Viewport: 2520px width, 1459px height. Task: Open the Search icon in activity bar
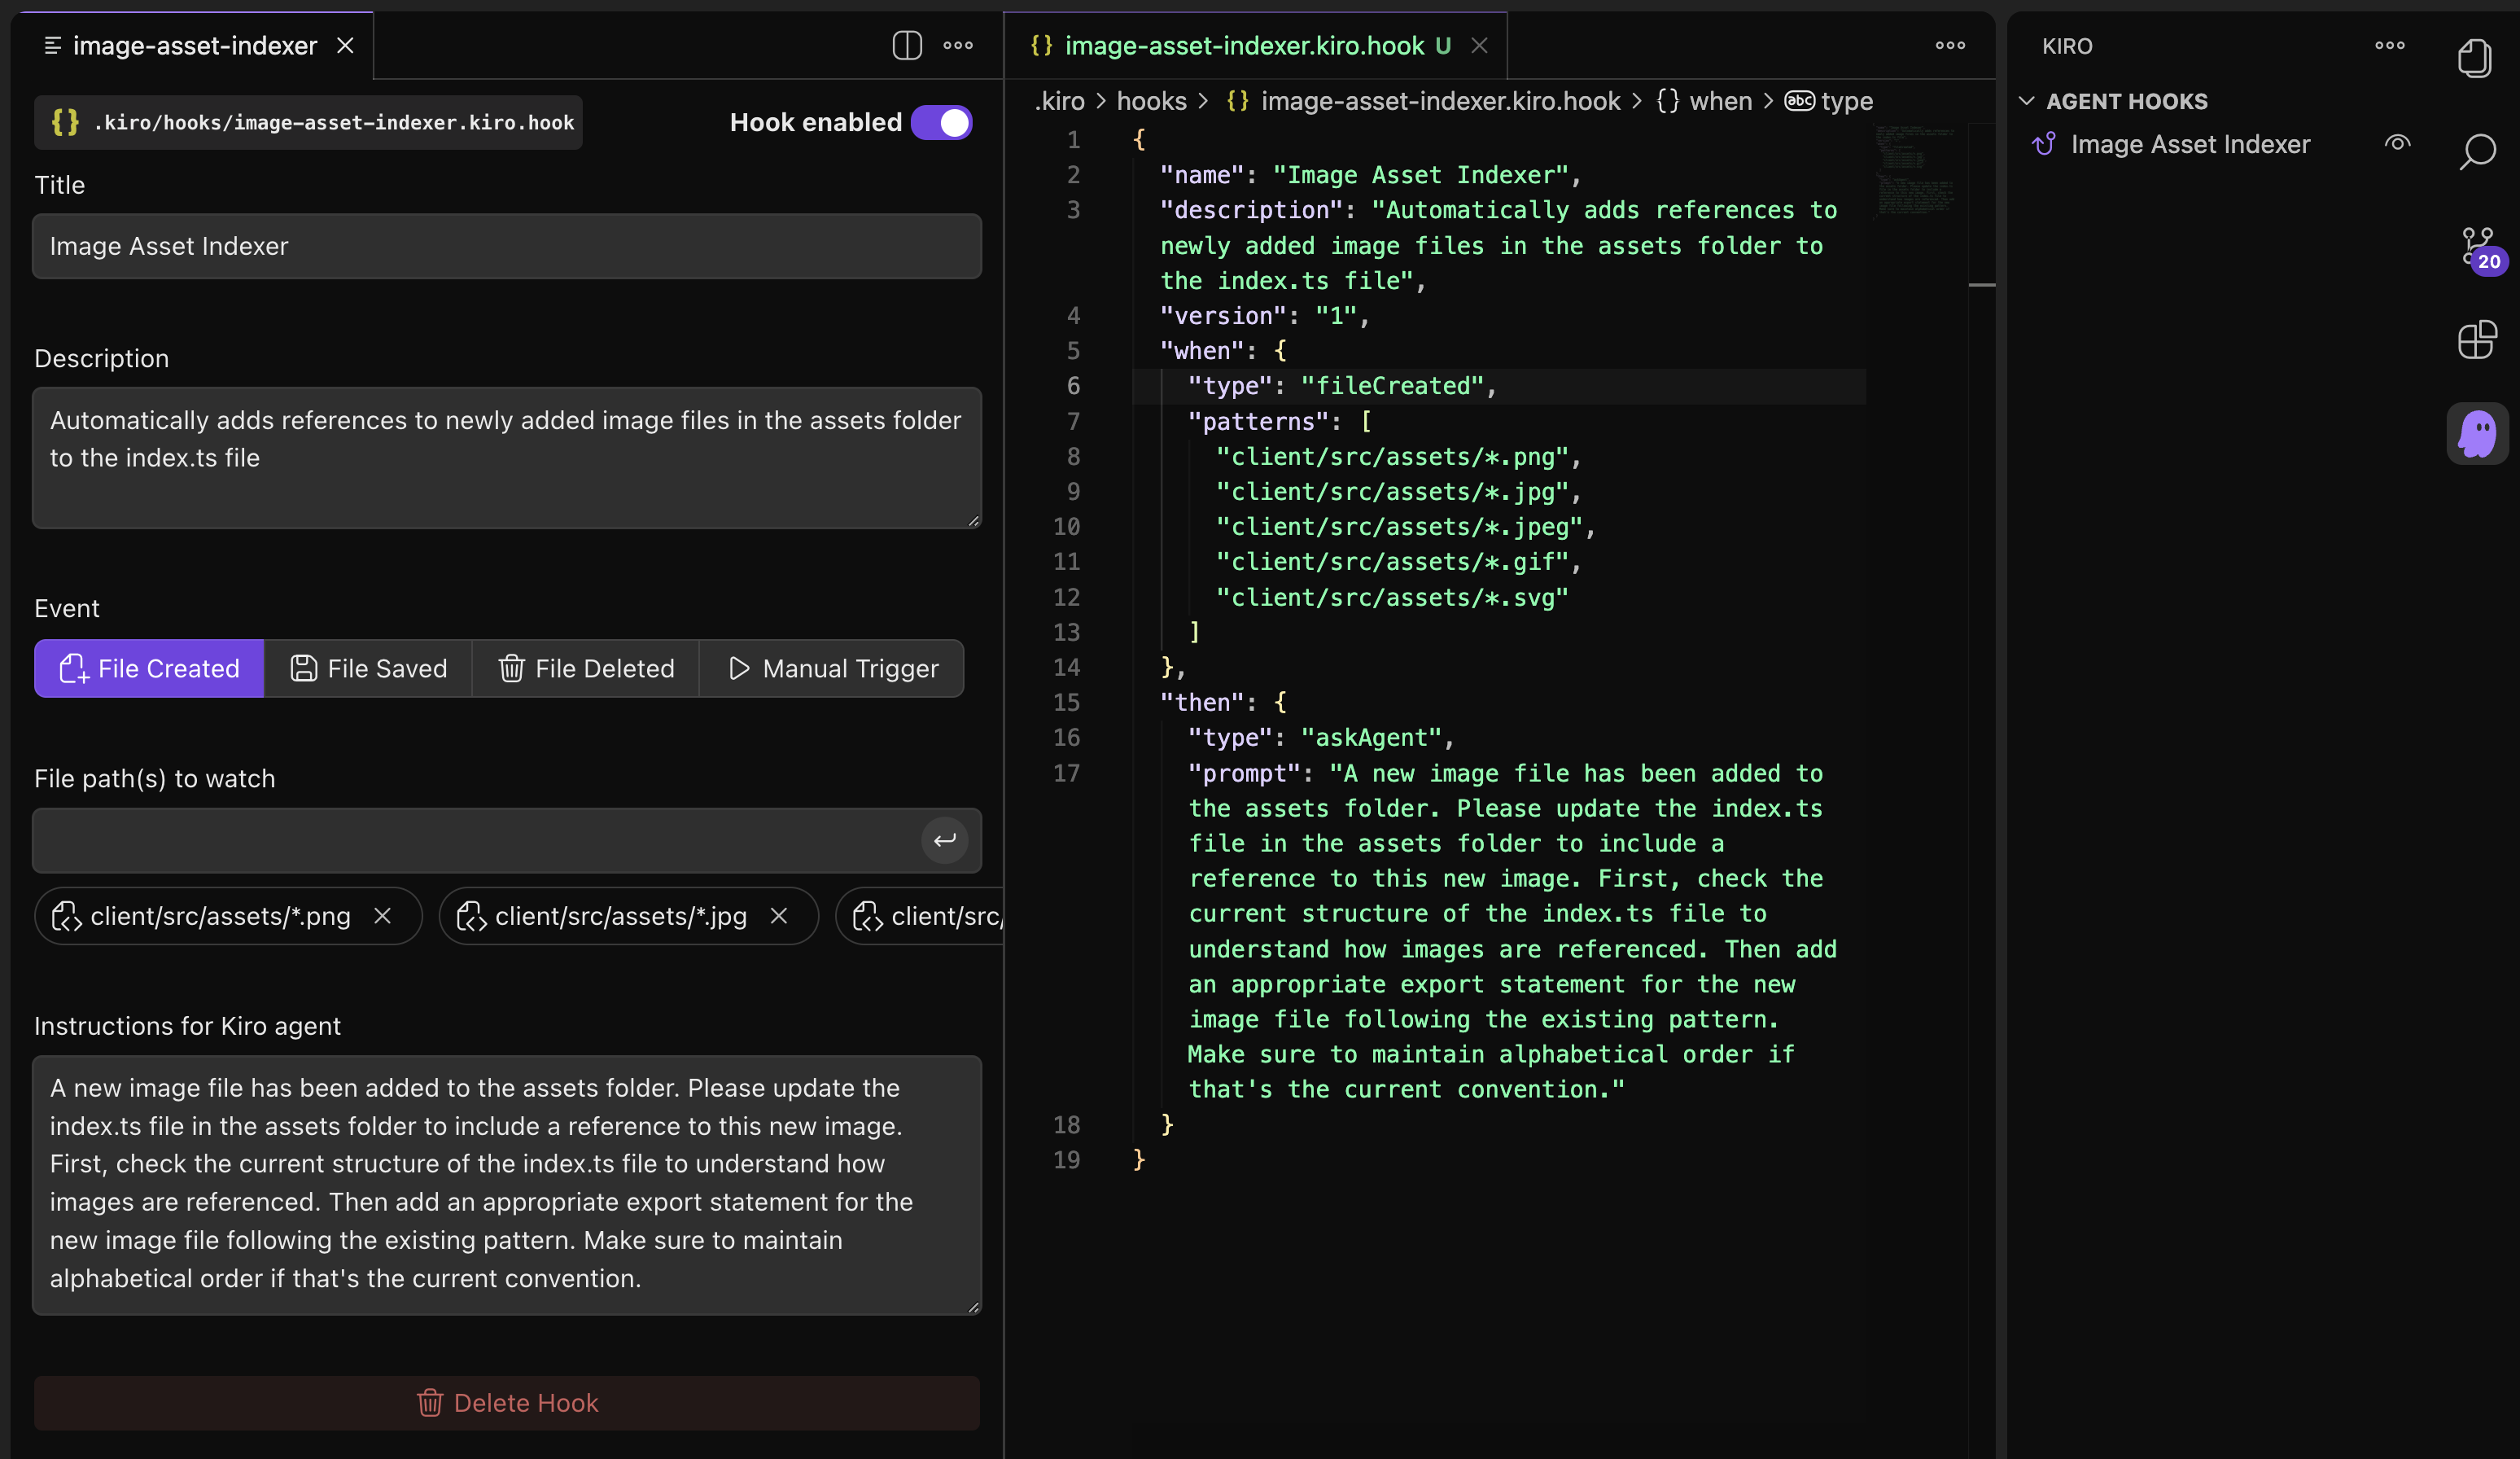[x=2476, y=152]
